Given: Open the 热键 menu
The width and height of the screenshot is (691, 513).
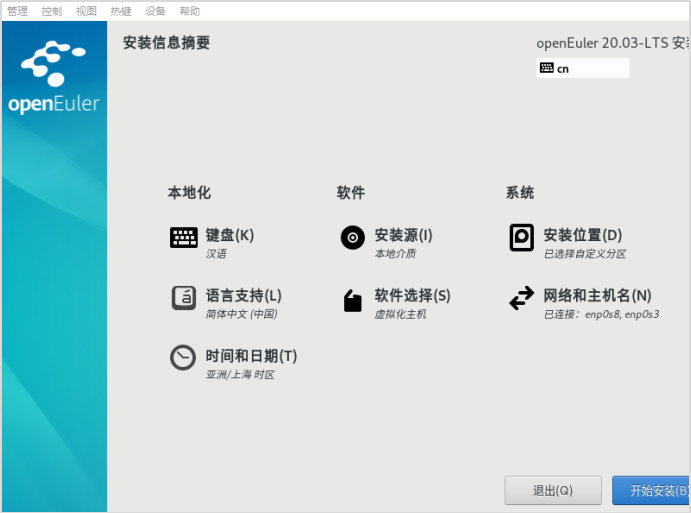Looking at the screenshot, I should click(121, 11).
